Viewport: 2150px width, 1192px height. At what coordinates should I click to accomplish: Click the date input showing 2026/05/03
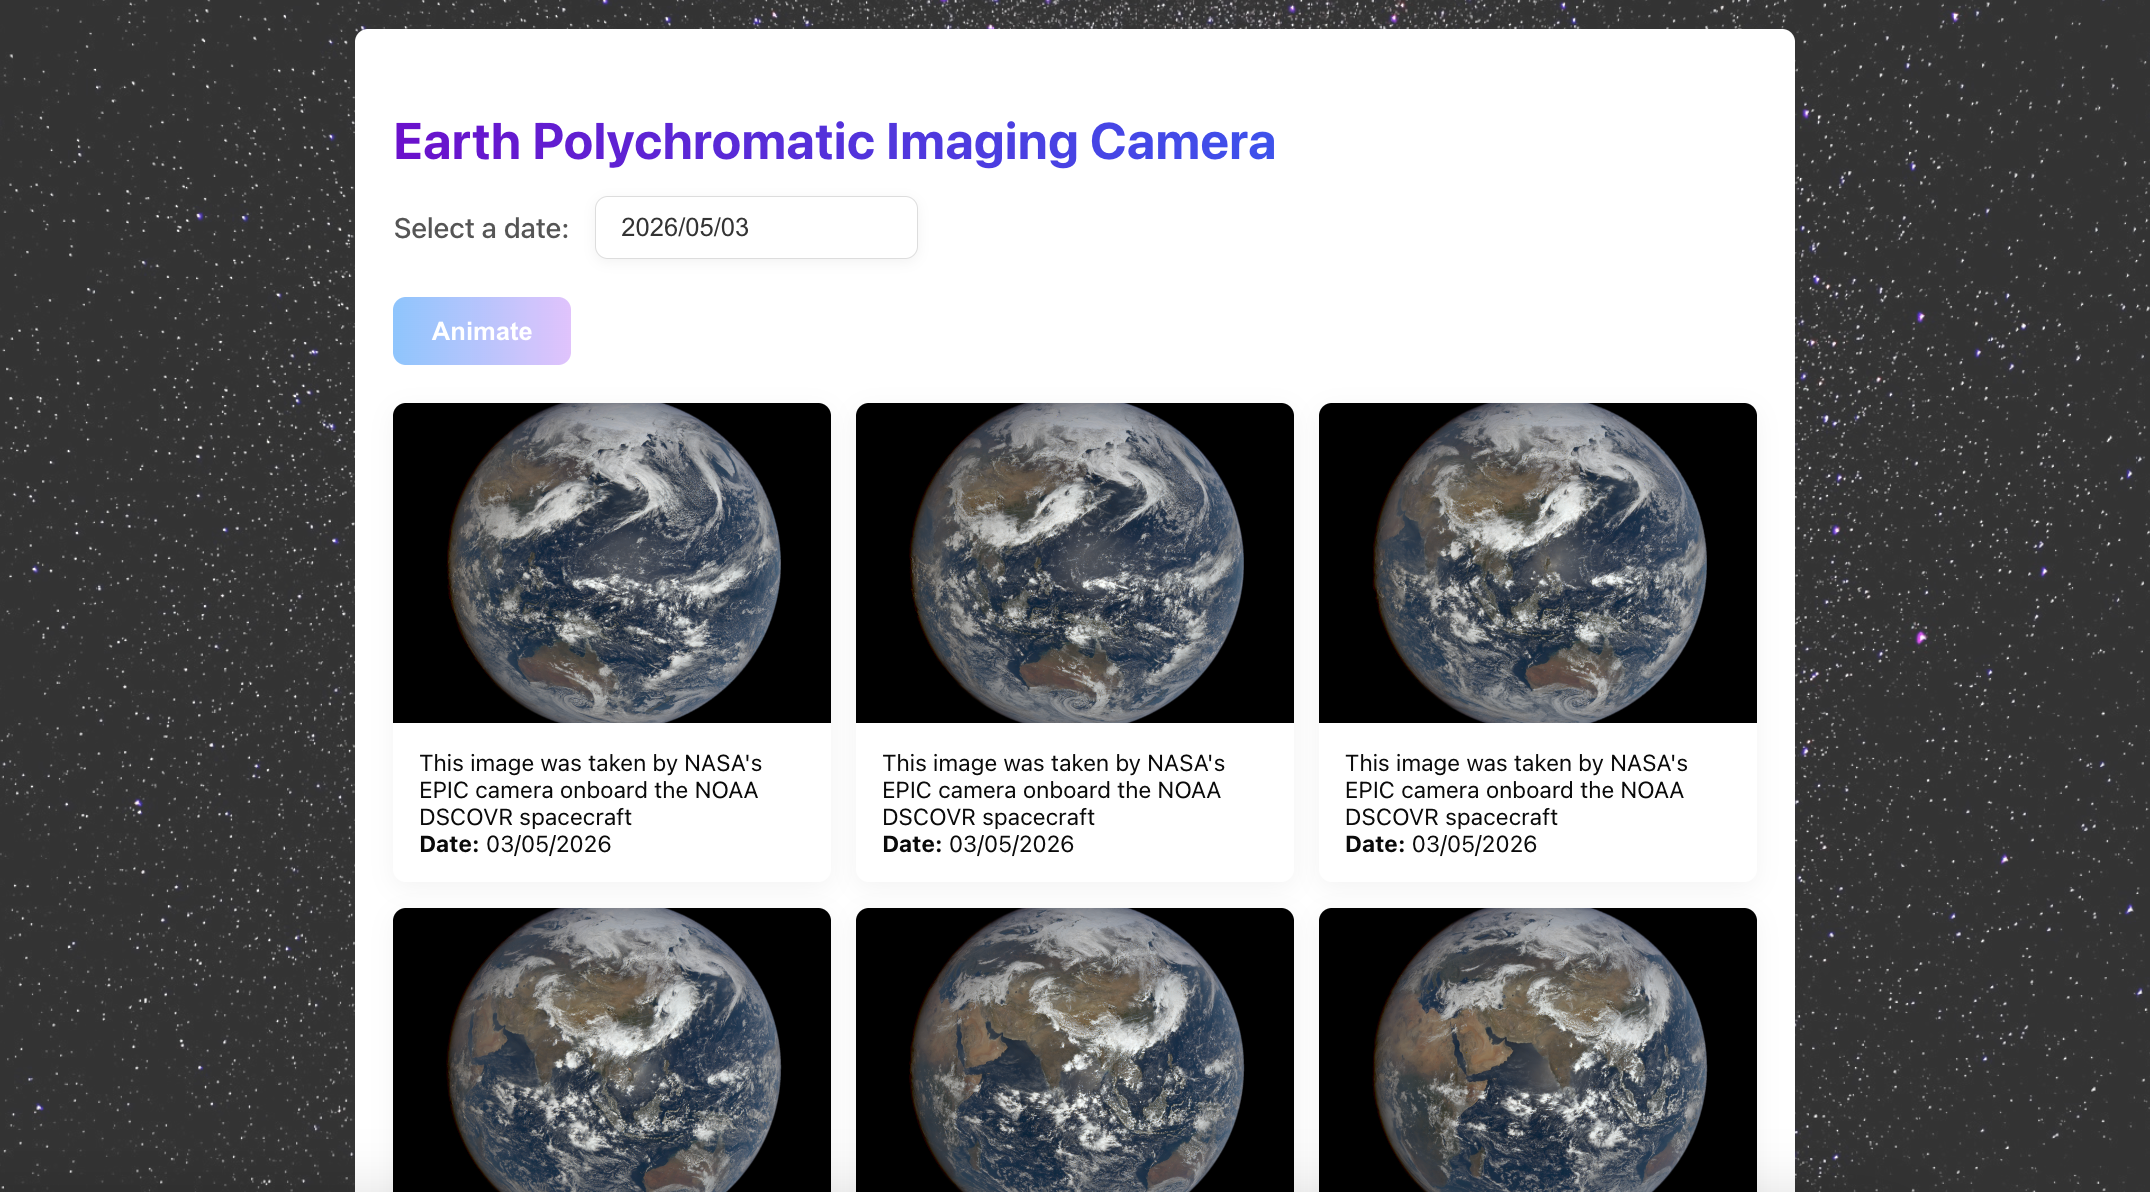tap(756, 228)
